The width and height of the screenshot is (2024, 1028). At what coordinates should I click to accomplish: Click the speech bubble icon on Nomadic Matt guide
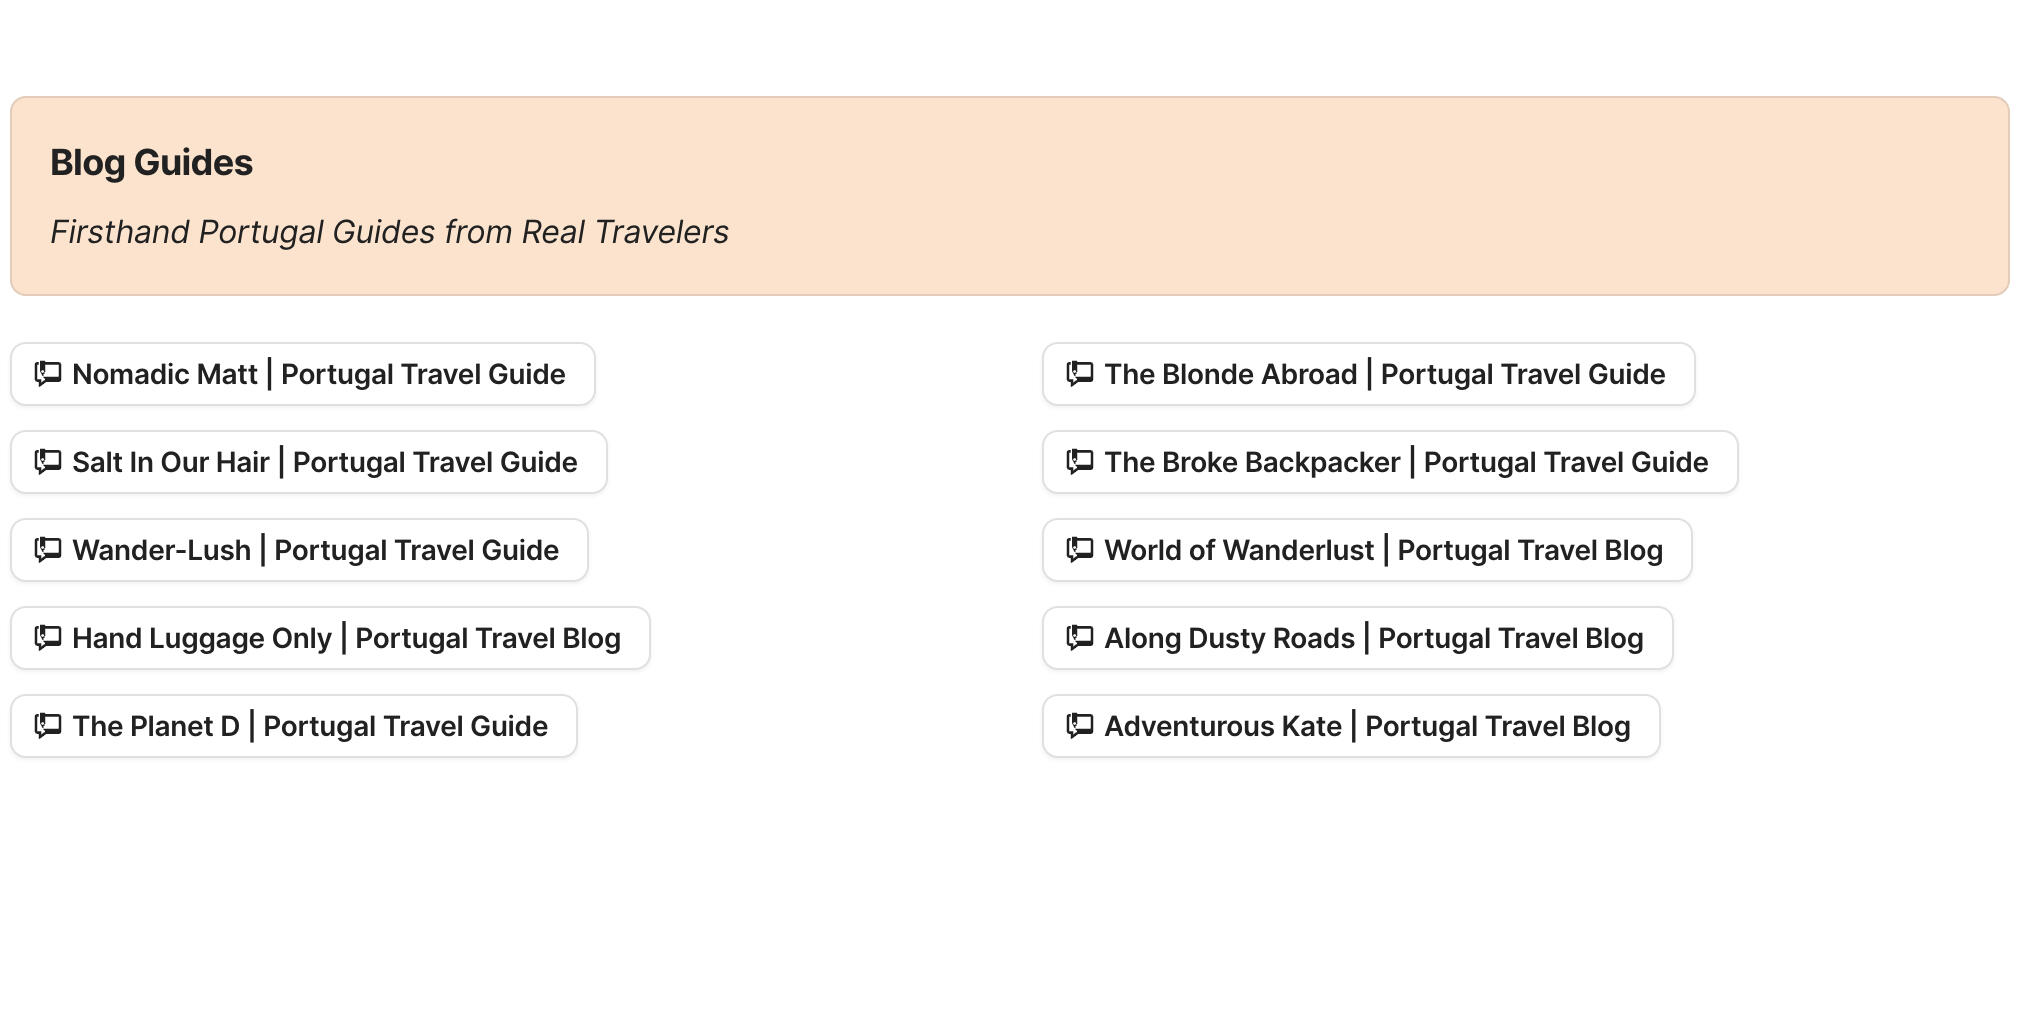pos(48,374)
